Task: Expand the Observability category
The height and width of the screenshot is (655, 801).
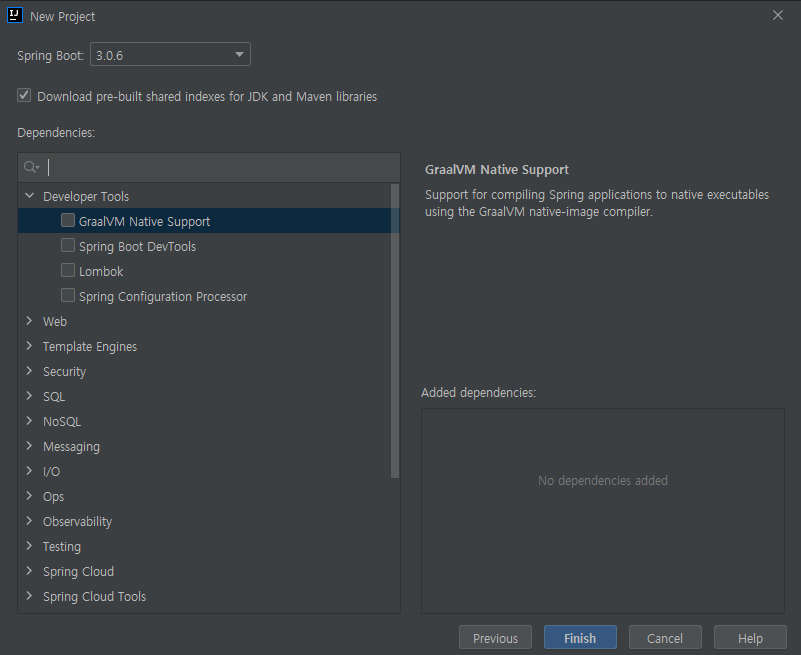Action: pyautogui.click(x=30, y=521)
